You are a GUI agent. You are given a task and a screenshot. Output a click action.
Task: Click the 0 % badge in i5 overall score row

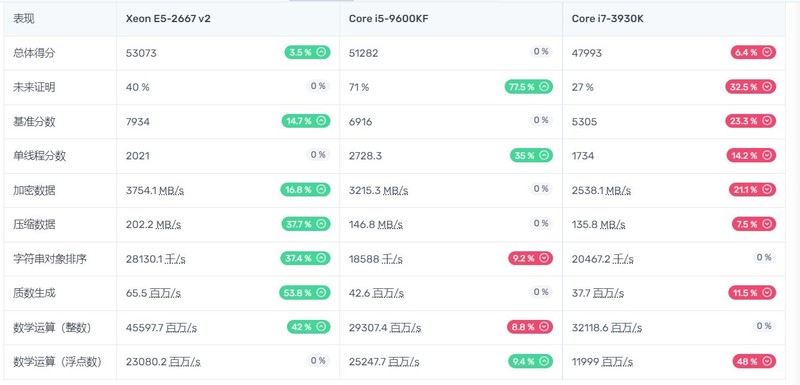pos(541,52)
